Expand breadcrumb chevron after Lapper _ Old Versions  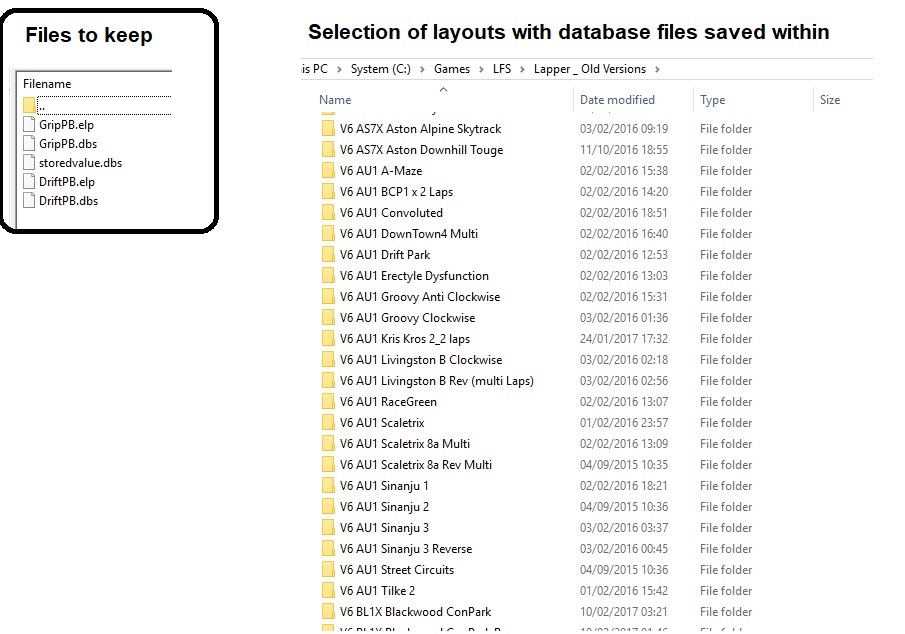pyautogui.click(x=656, y=69)
